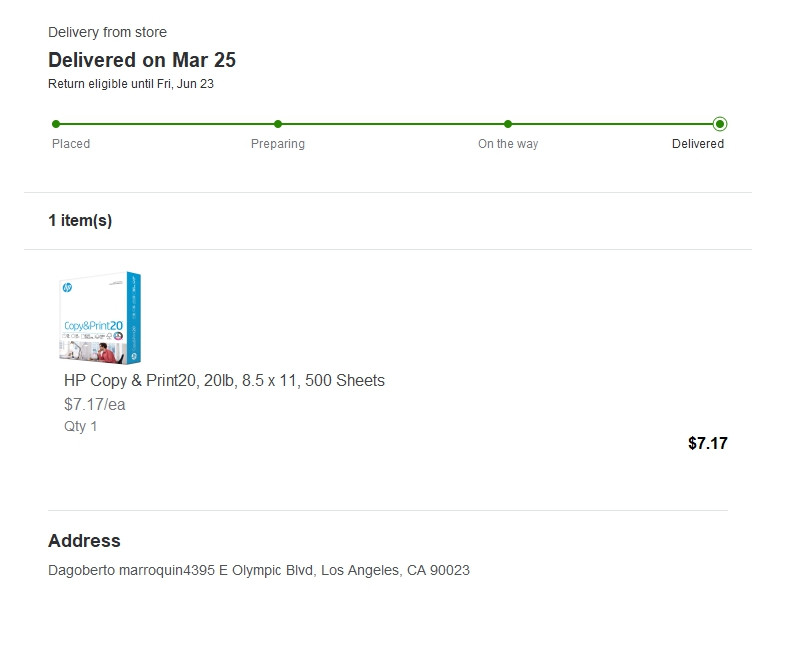The height and width of the screenshot is (646, 800).
Task: Click the bold Delivered label
Action: (698, 144)
